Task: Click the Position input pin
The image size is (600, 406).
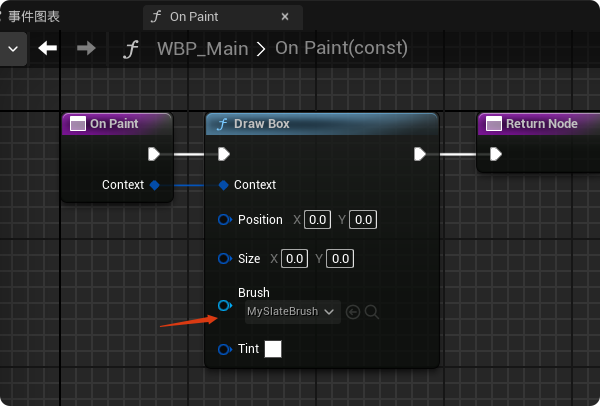Action: (225, 220)
